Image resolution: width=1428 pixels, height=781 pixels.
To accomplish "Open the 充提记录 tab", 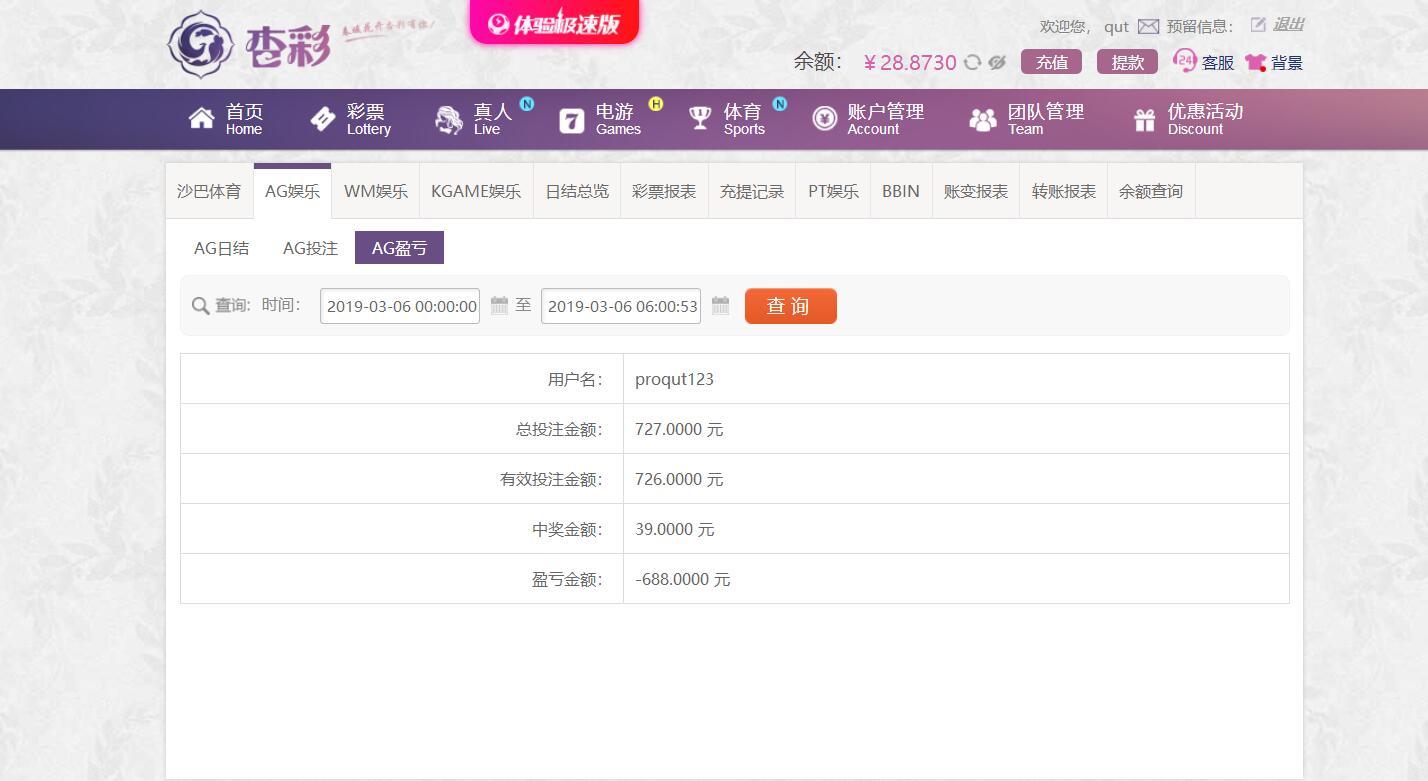I will pos(752,191).
